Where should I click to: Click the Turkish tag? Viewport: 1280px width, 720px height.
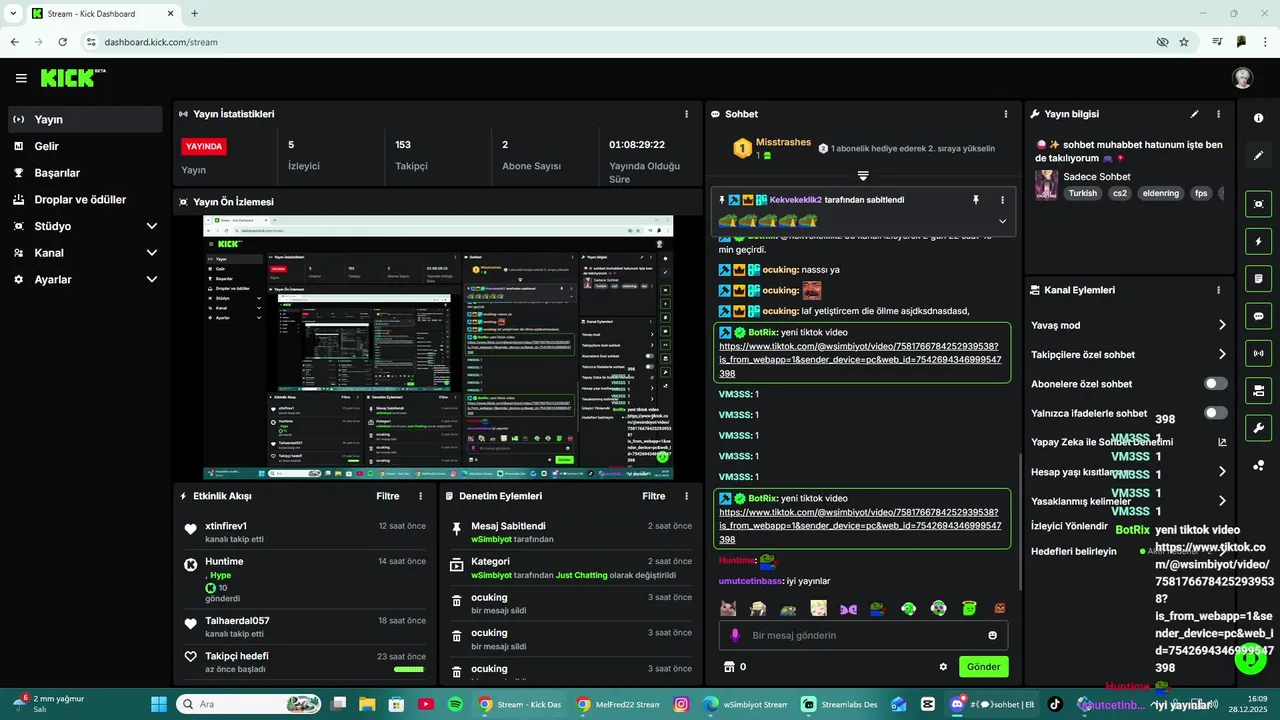(1082, 193)
